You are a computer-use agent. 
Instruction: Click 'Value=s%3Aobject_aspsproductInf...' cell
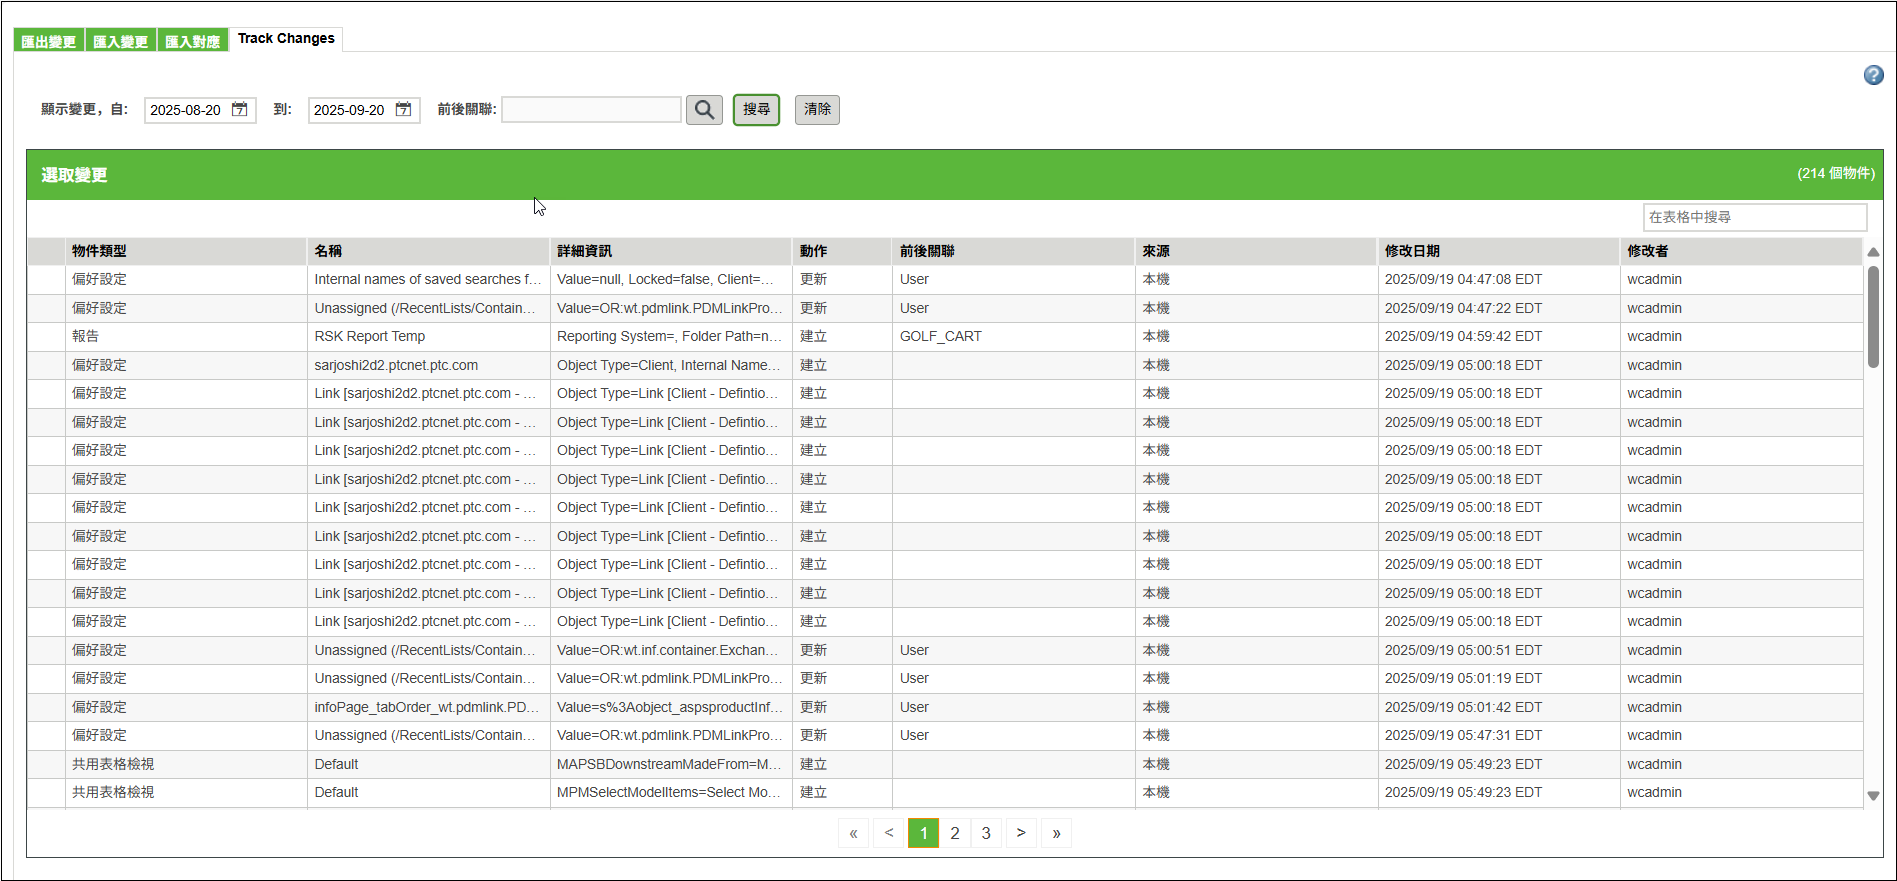pos(669,707)
